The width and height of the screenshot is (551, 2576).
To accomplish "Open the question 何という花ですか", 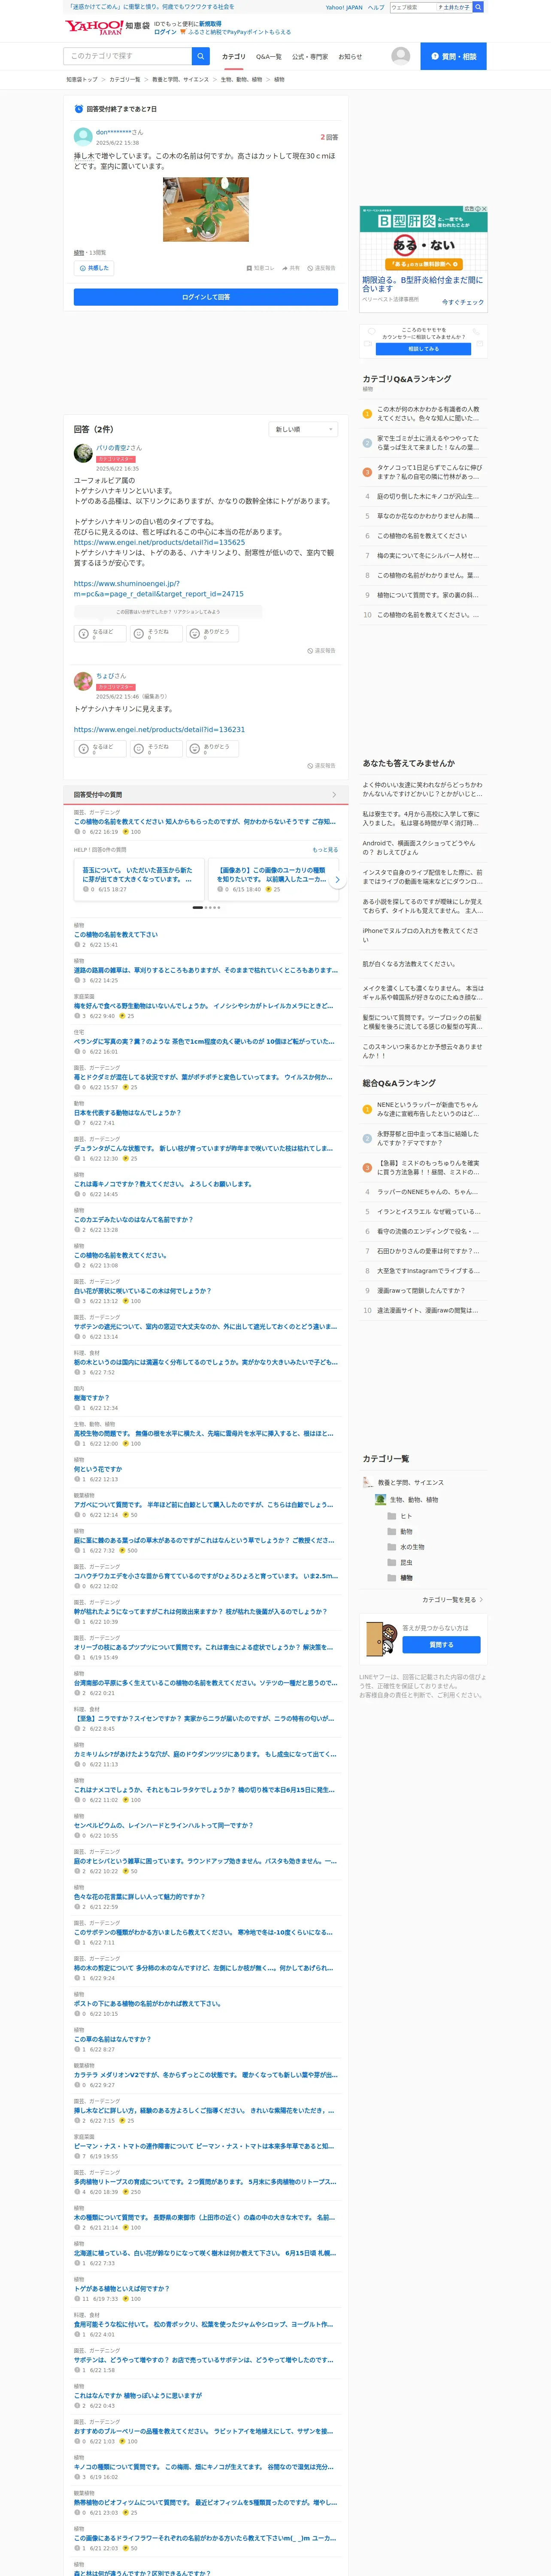I will (x=98, y=1469).
